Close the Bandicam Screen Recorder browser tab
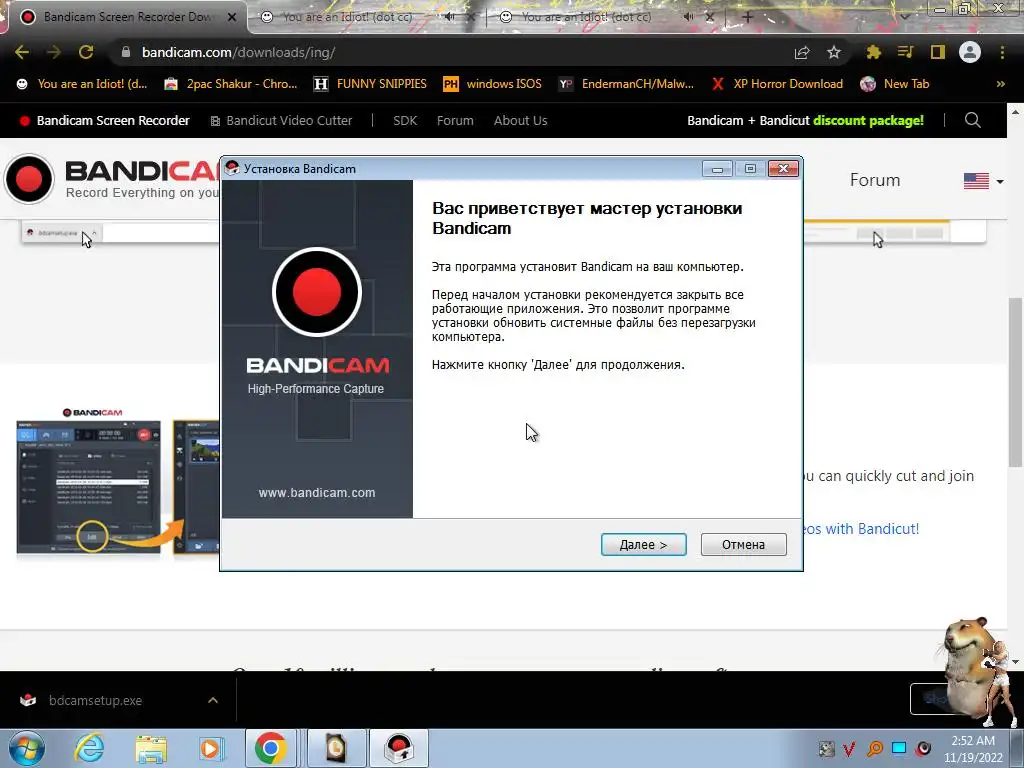Screen dimensions: 1024x768 232,17
